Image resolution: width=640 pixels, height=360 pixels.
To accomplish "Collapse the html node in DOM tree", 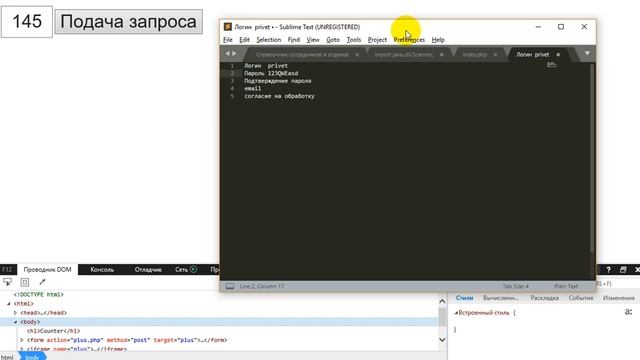I will pyautogui.click(x=9, y=304).
